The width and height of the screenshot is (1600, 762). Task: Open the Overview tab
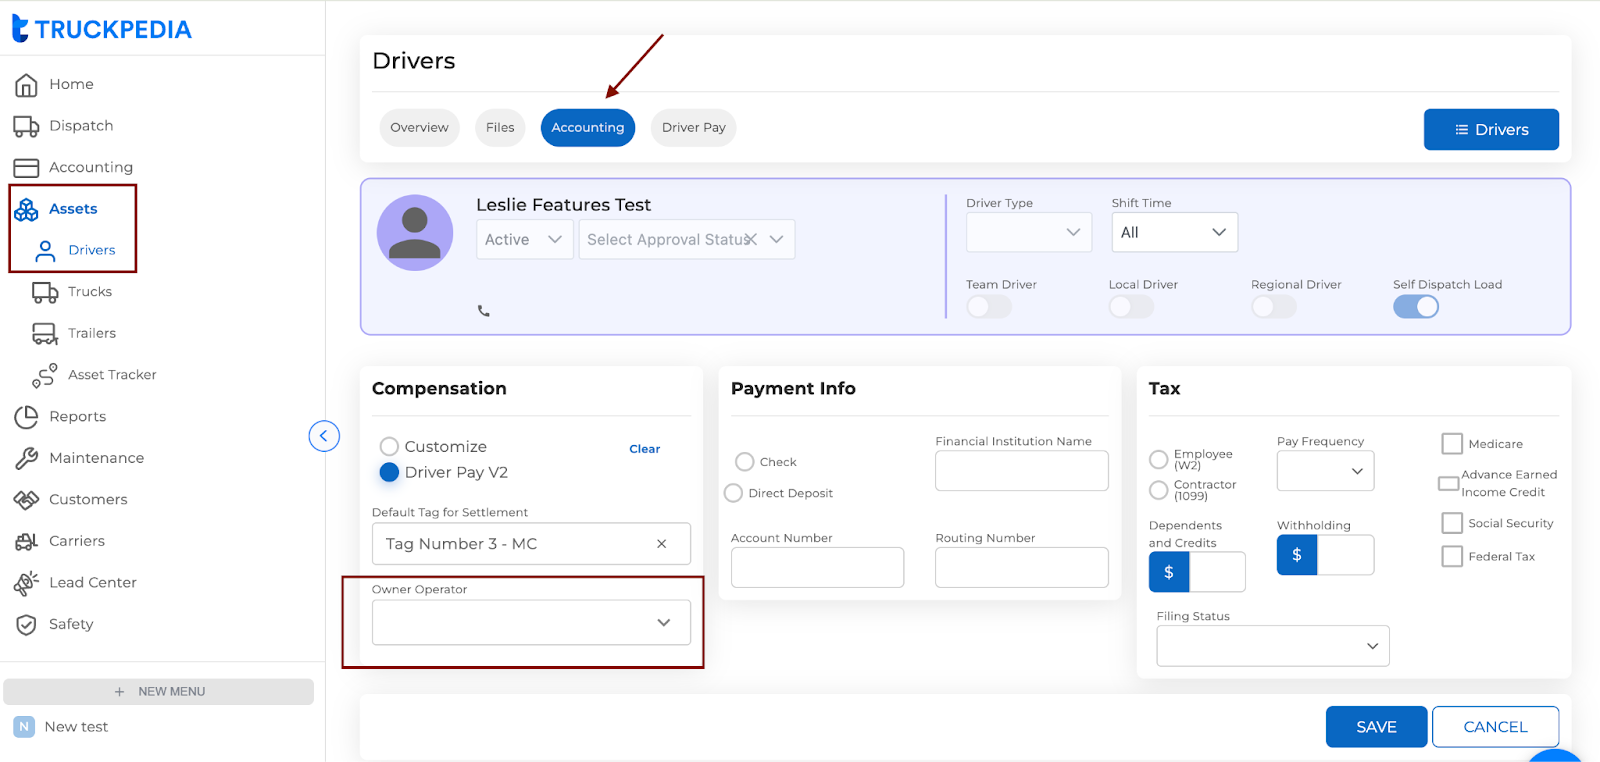419,128
